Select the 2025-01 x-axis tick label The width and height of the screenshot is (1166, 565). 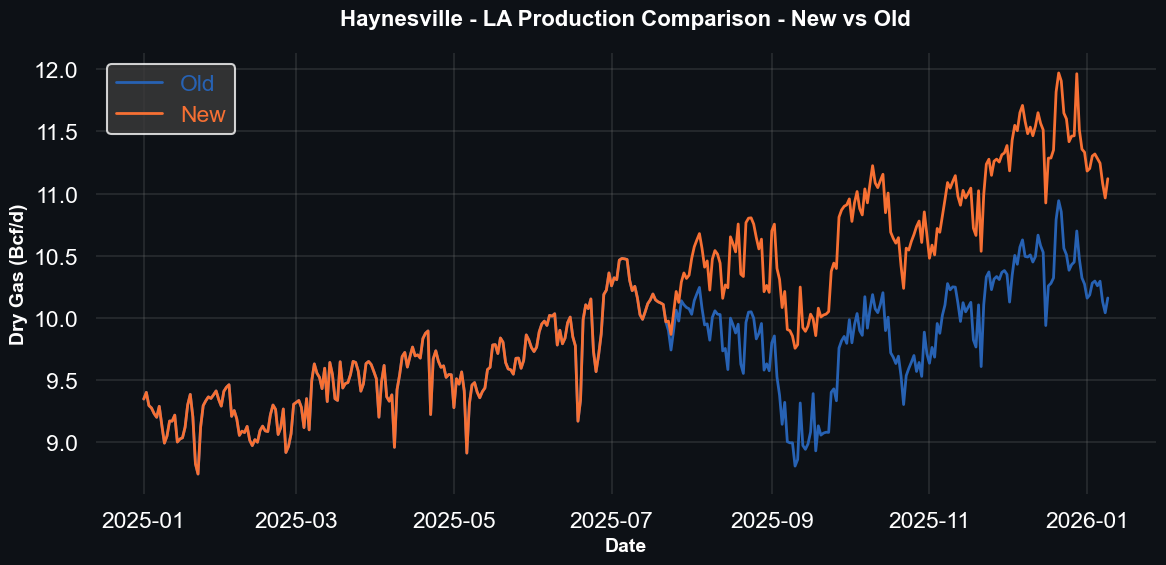point(144,520)
